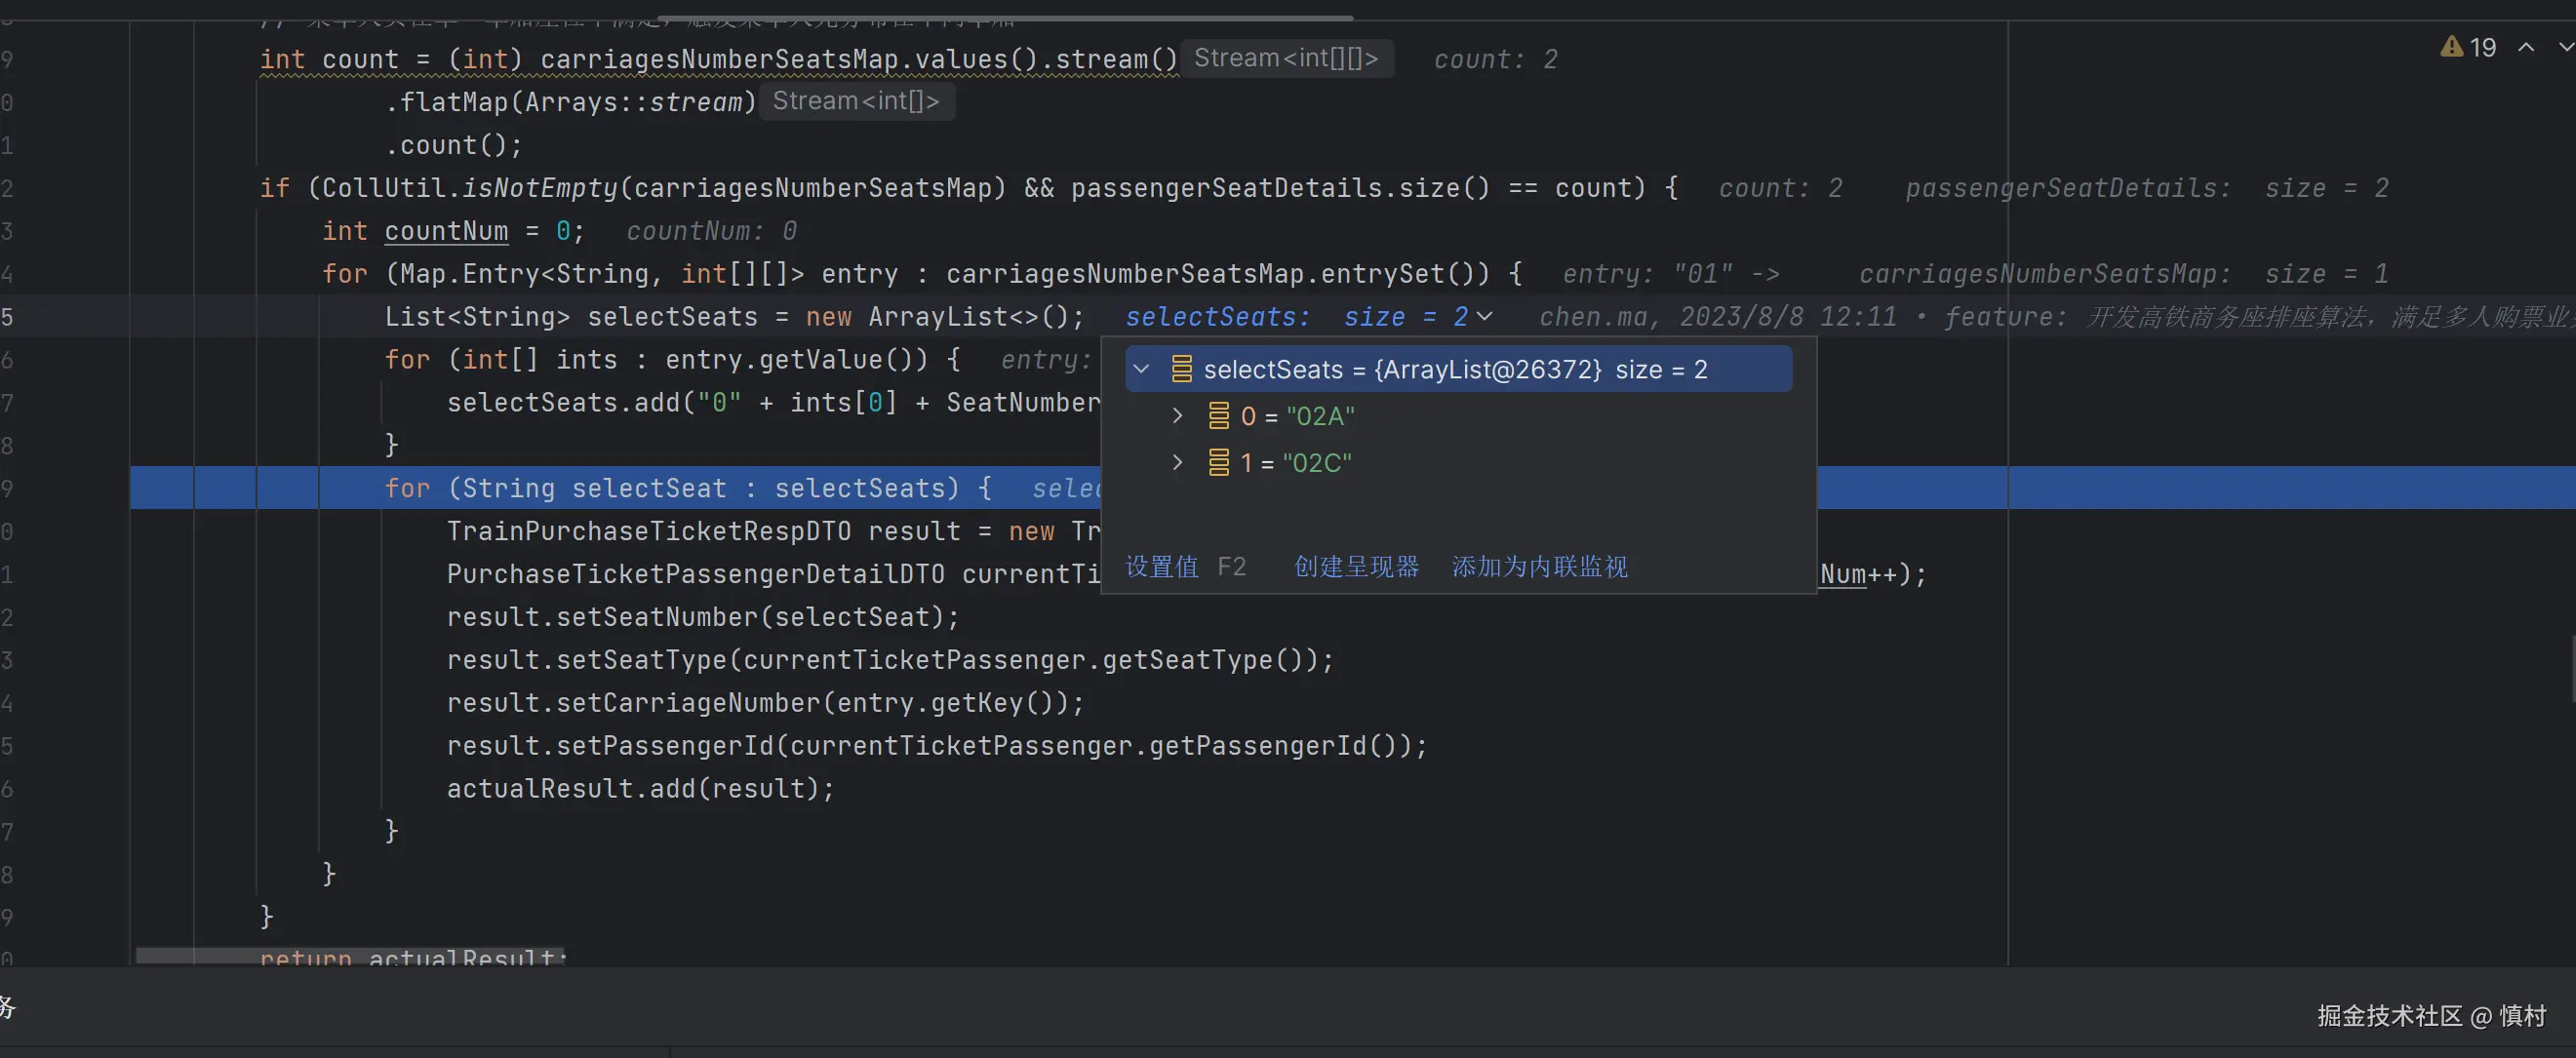This screenshot has height=1058, width=2576.
Task: Click the underlined countNum variable declaration
Action: tap(446, 231)
